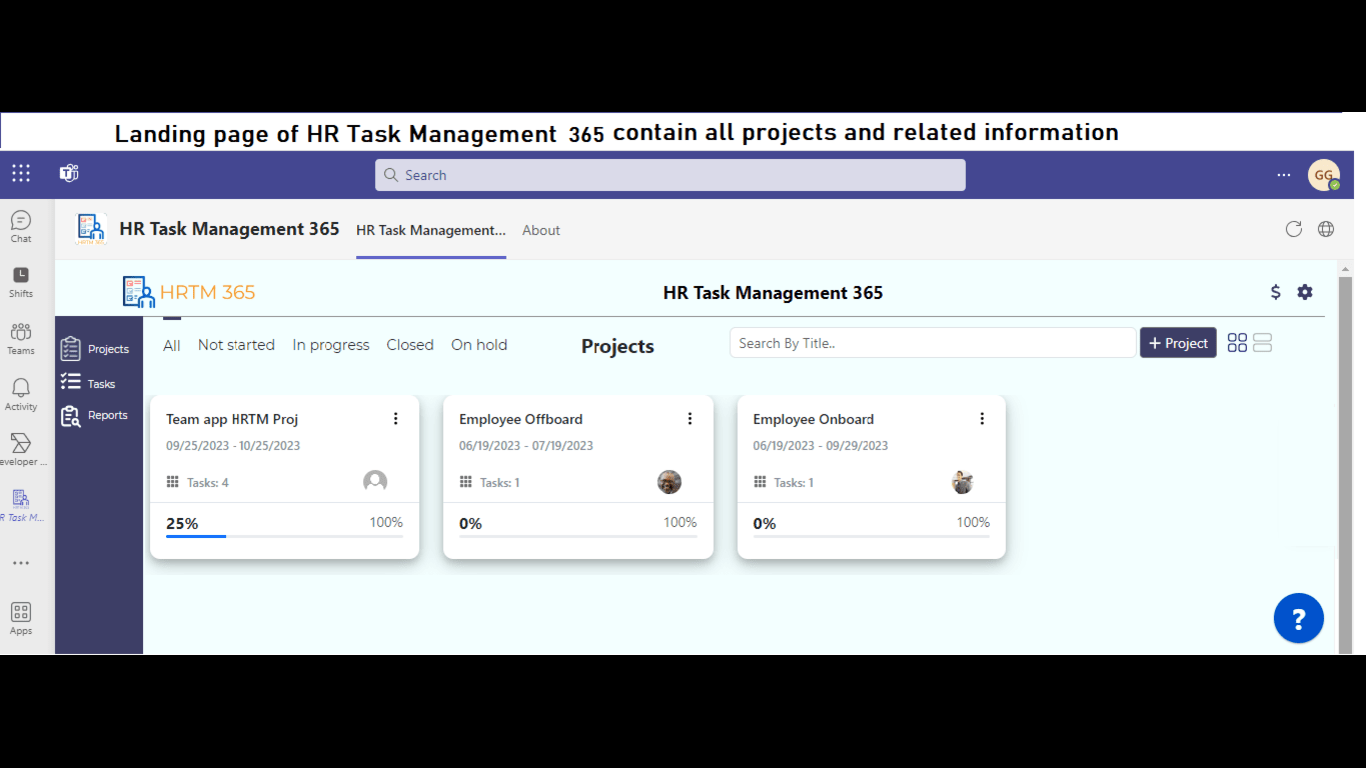1366x768 pixels.
Task: Click Tasks: 4 on Team app card
Action: pyautogui.click(x=197, y=483)
